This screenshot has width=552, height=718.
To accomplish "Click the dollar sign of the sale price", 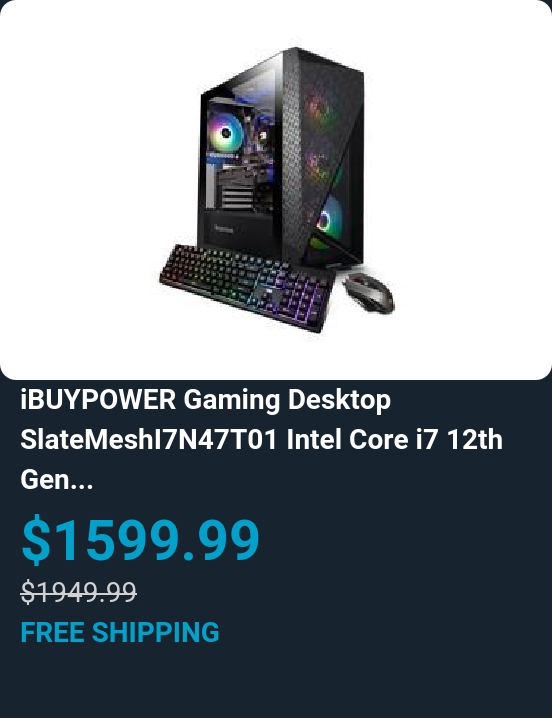I will pyautogui.click(x=36, y=539).
